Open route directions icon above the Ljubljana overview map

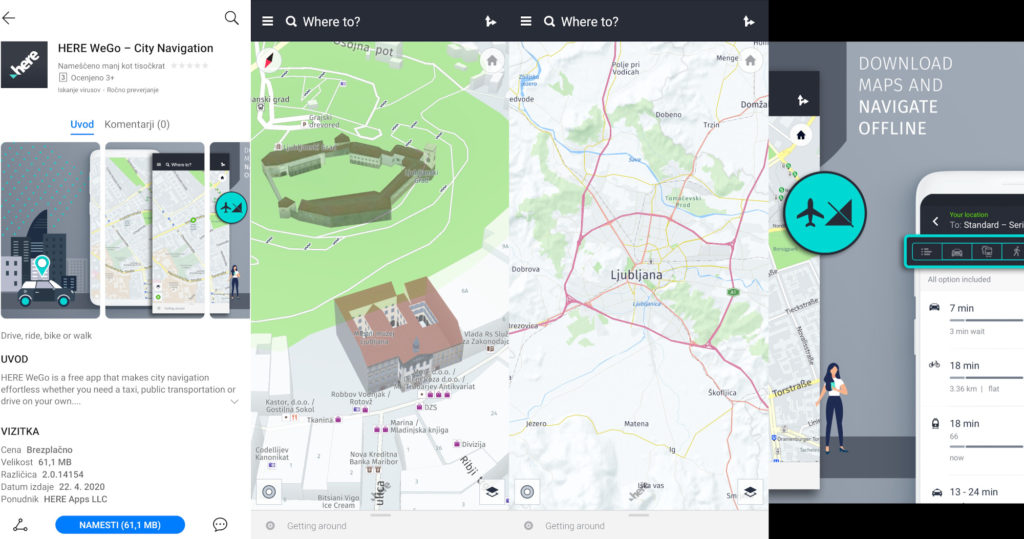point(747,21)
